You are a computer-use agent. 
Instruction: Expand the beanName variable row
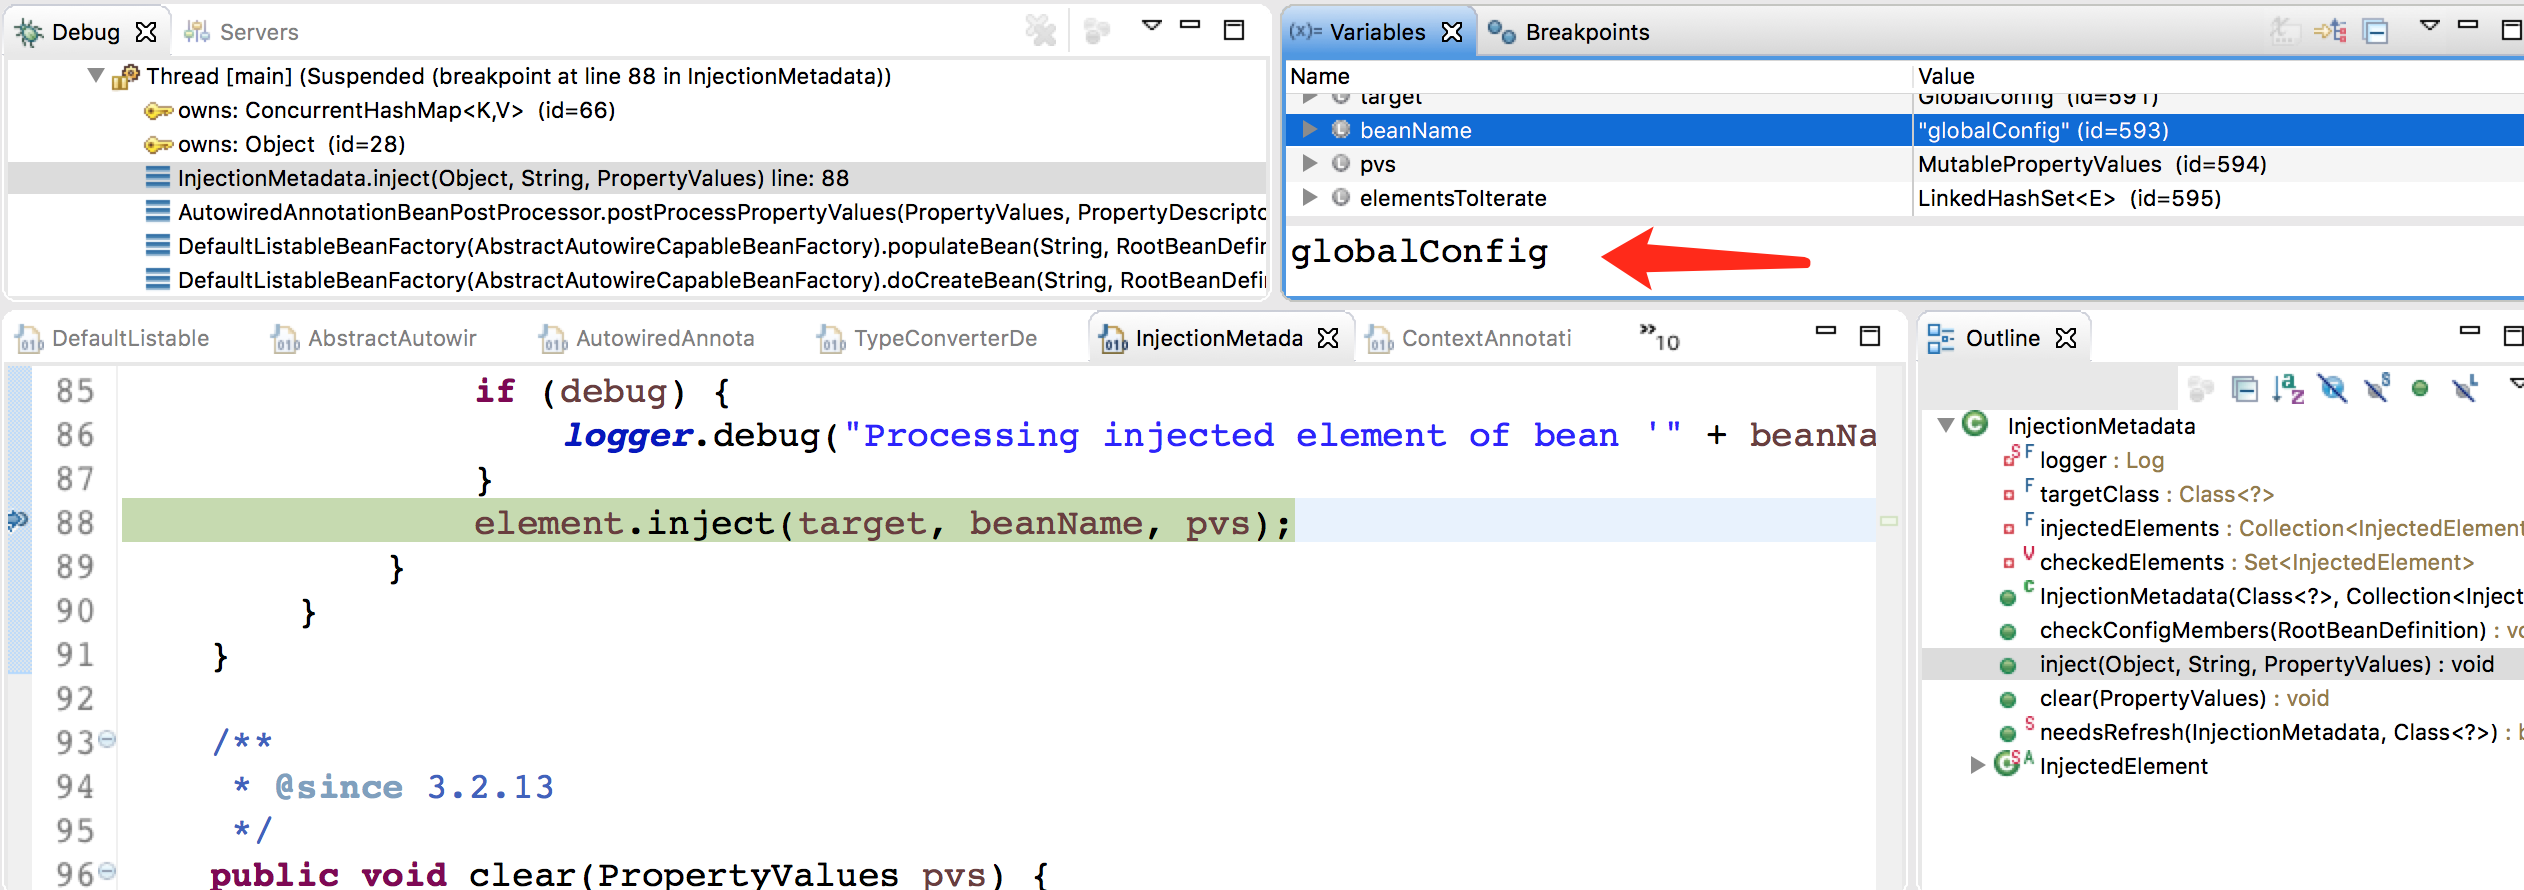pos(1309,129)
